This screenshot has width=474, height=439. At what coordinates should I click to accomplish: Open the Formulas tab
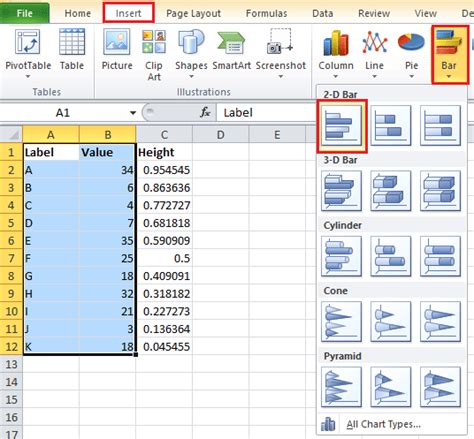point(266,13)
